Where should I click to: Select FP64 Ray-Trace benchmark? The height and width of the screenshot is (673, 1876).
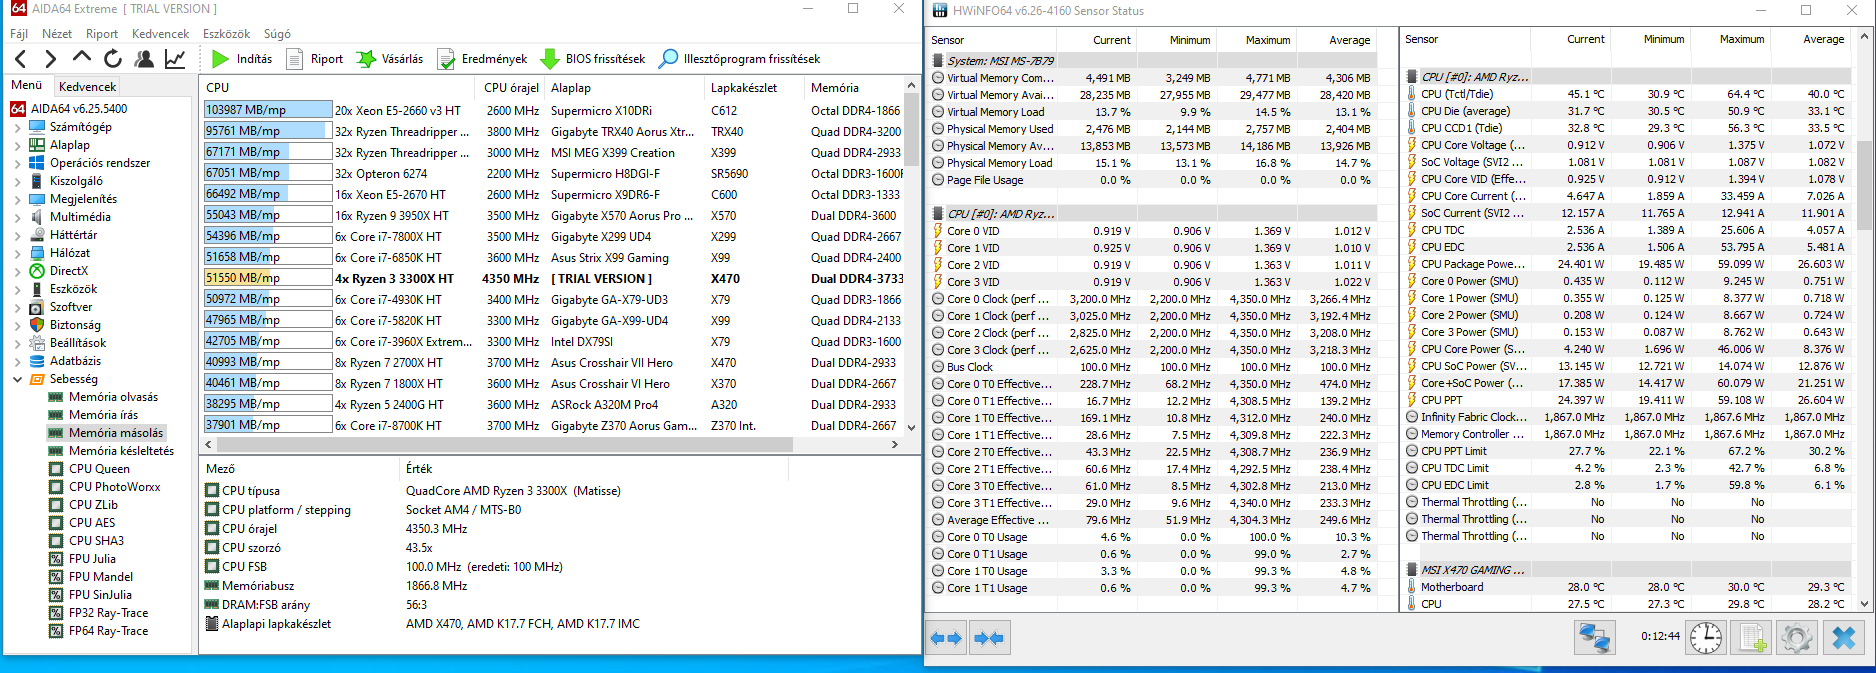(108, 631)
